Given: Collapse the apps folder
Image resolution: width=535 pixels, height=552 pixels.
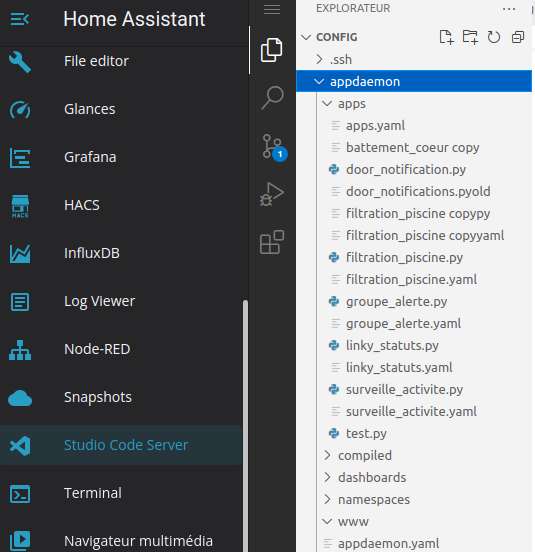Looking at the screenshot, I should point(327,104).
